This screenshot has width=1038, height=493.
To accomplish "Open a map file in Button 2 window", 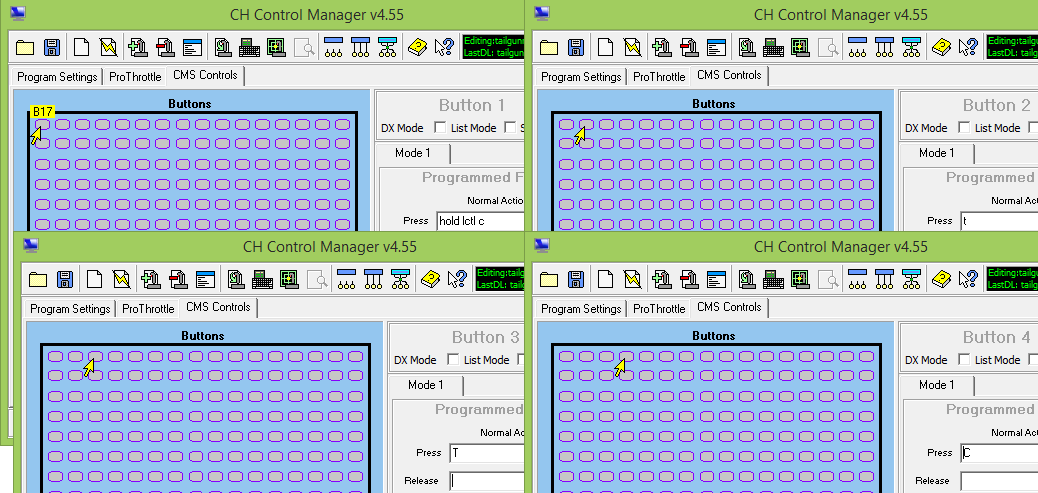I will (x=549, y=47).
